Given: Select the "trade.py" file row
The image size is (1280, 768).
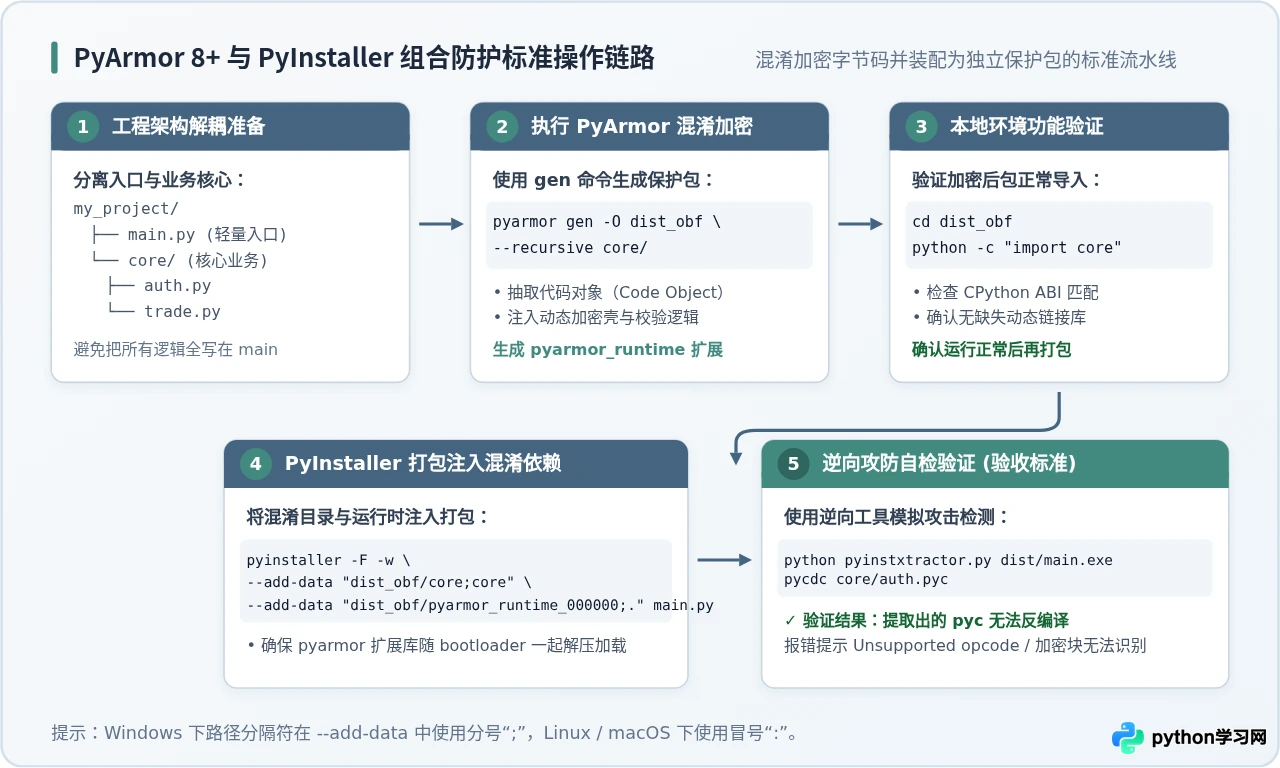Looking at the screenshot, I should (x=164, y=311).
